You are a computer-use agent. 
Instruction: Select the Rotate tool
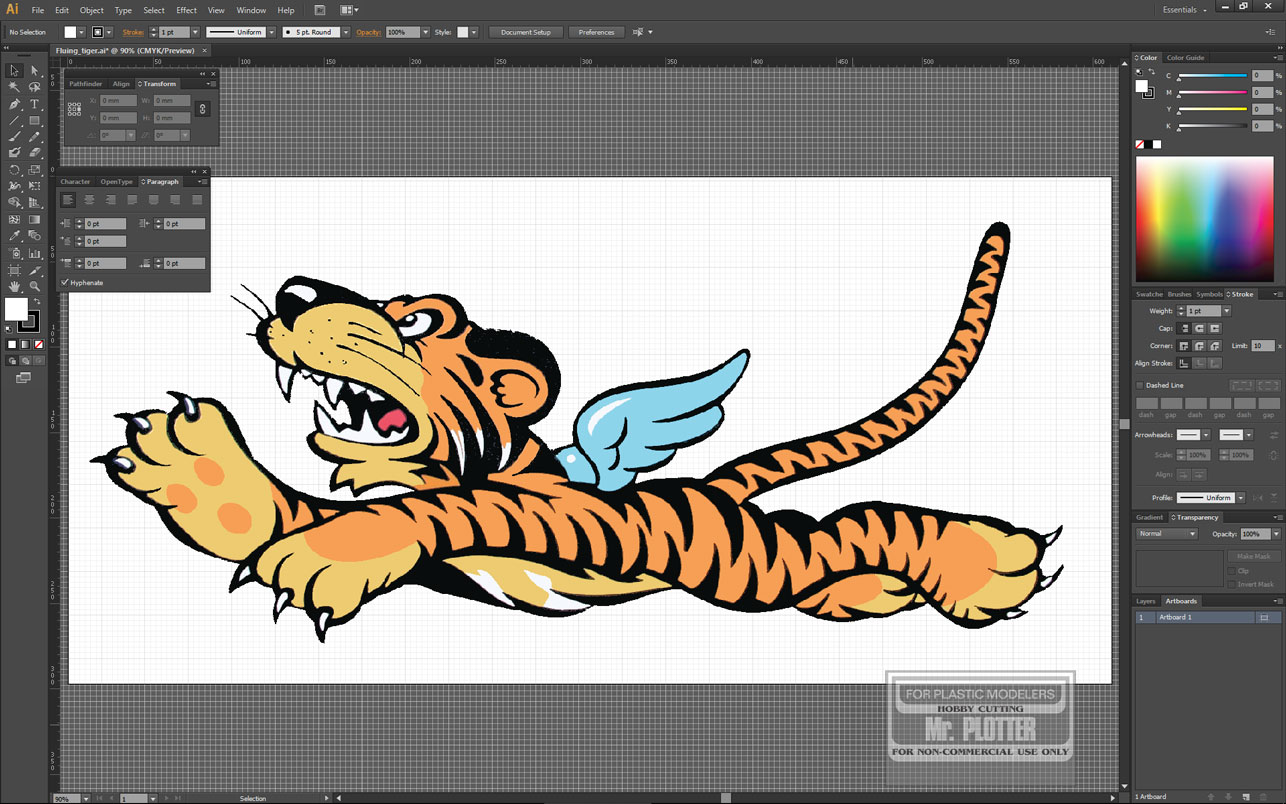pyautogui.click(x=14, y=170)
